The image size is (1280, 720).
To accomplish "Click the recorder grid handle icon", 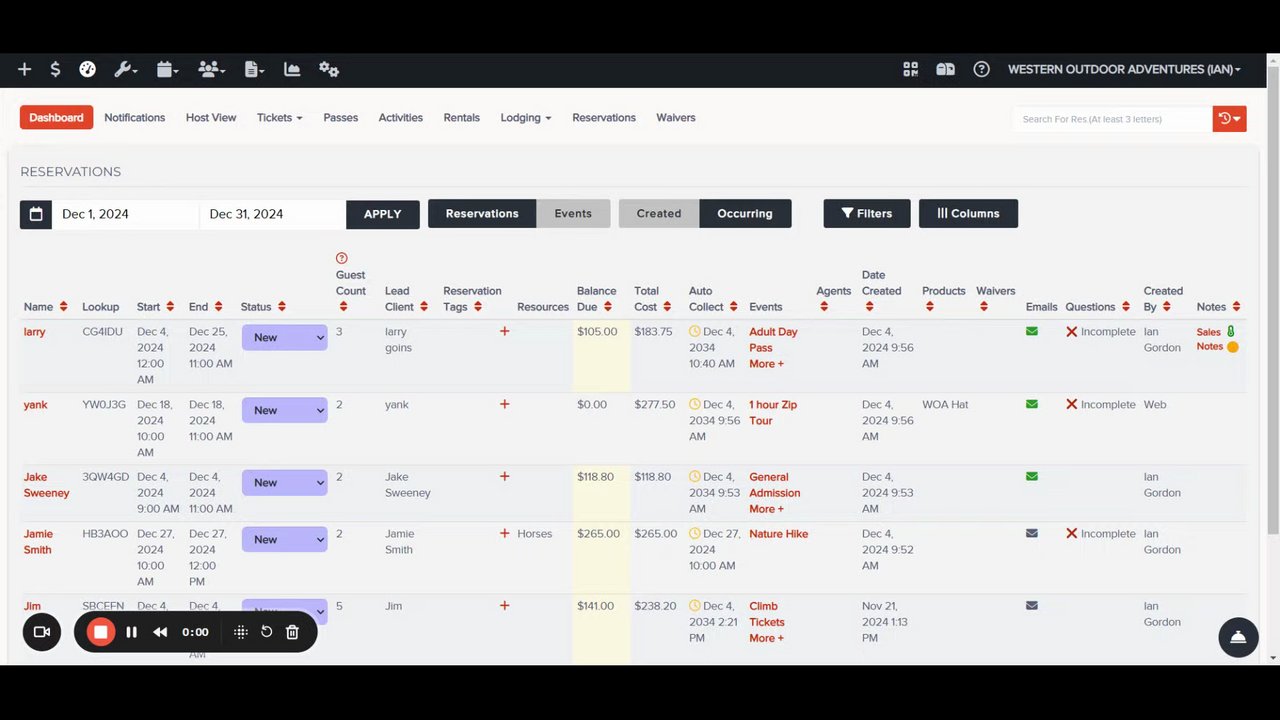I will (241, 632).
